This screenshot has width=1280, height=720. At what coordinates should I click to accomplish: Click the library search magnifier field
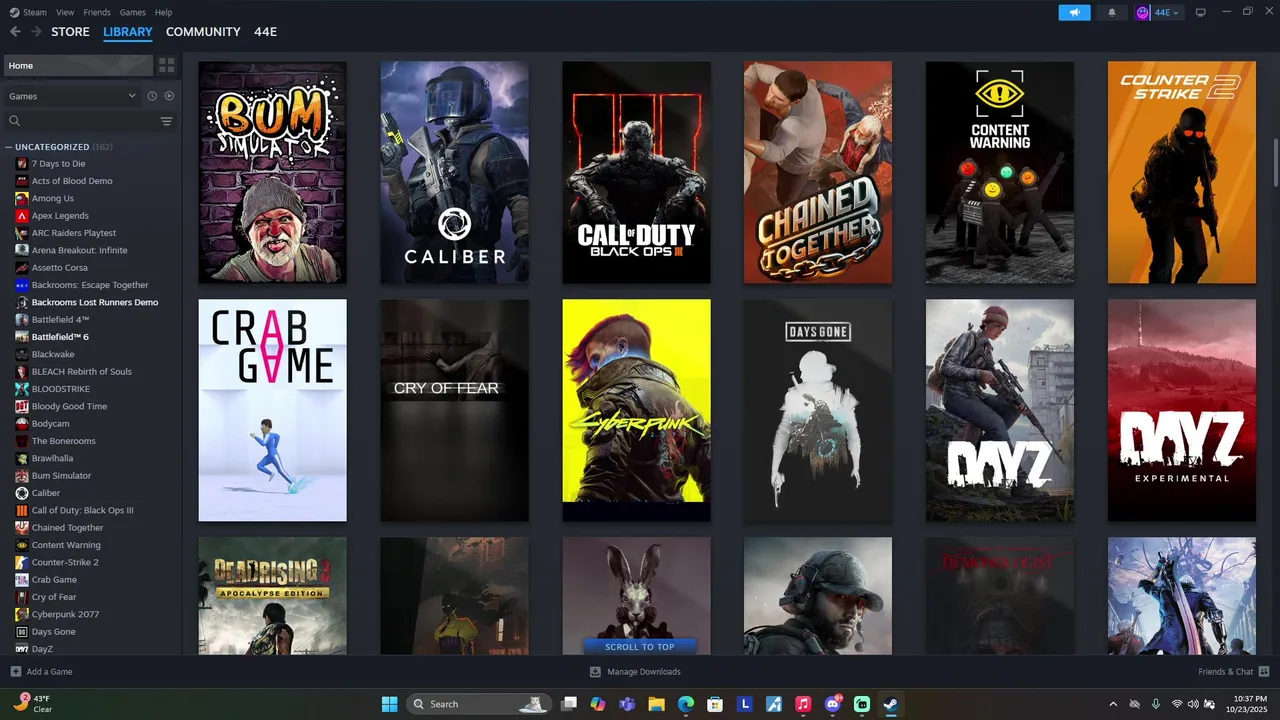point(80,121)
